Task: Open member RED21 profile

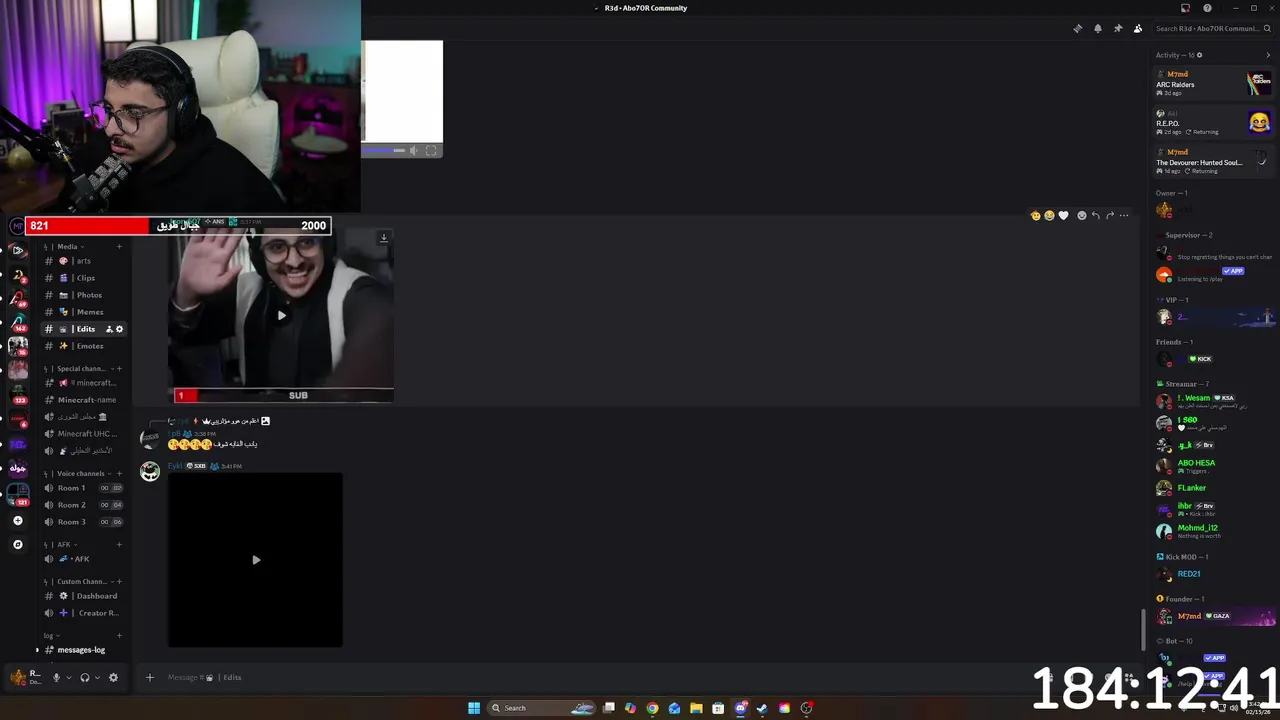Action: 1214,574
